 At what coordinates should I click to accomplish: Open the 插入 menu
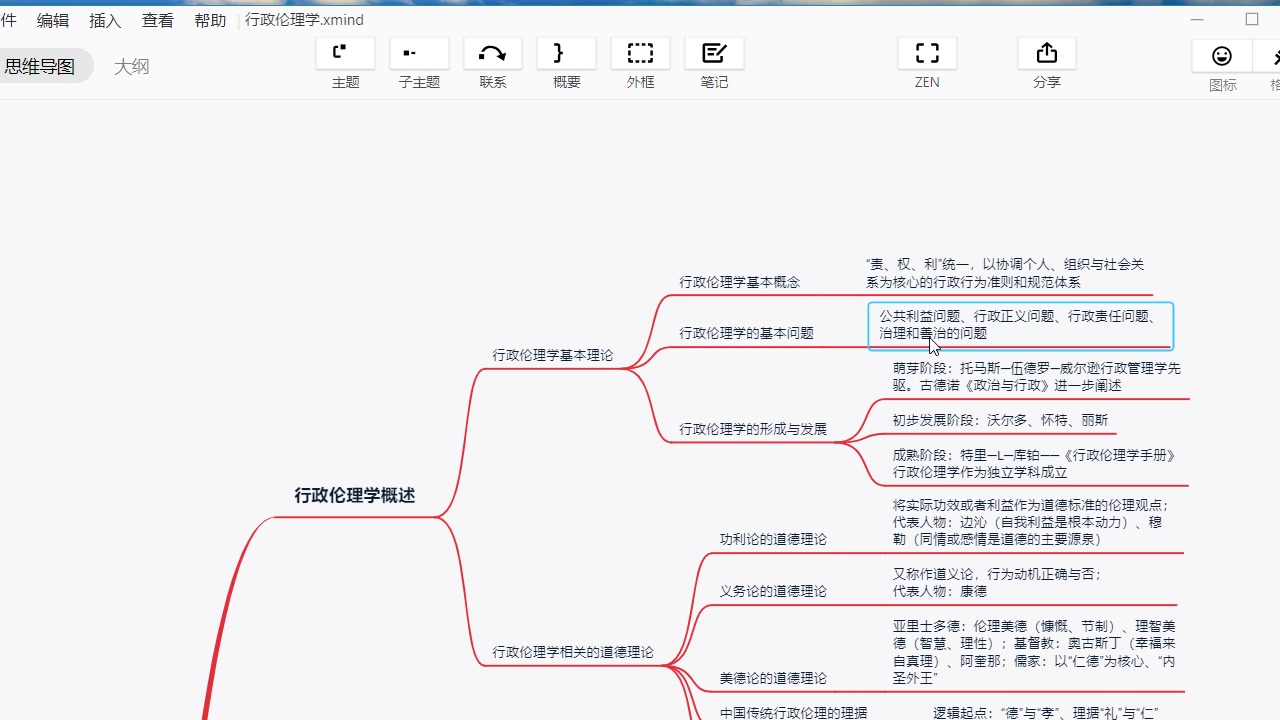105,20
